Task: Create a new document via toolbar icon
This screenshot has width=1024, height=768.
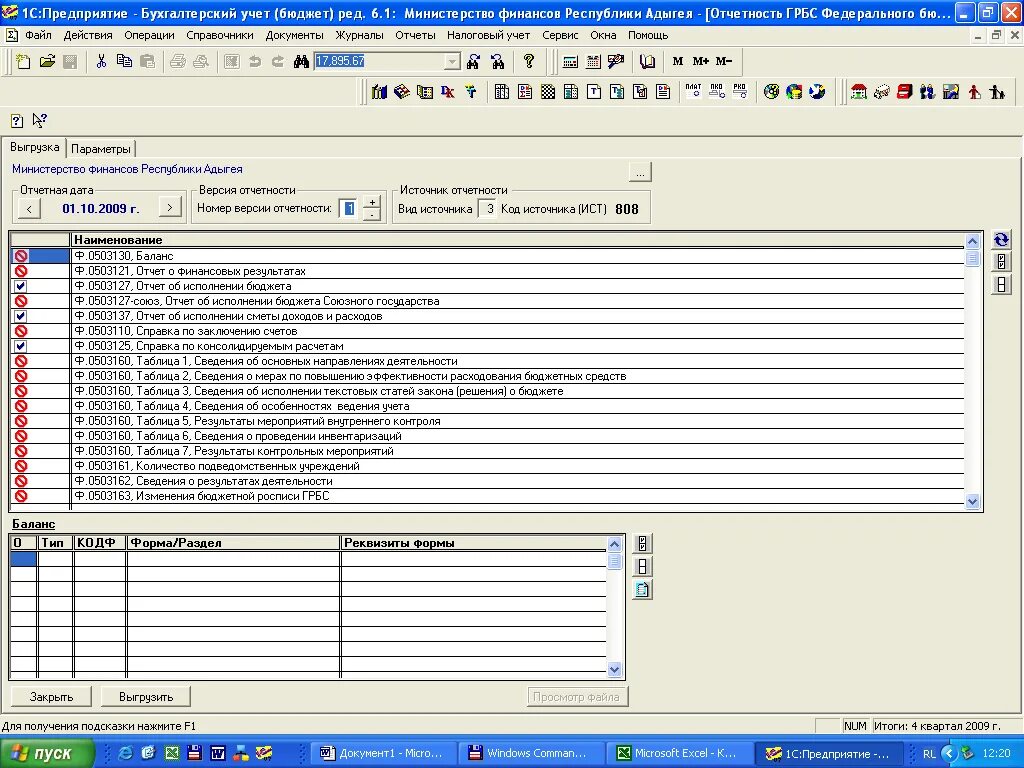Action: click(23, 61)
